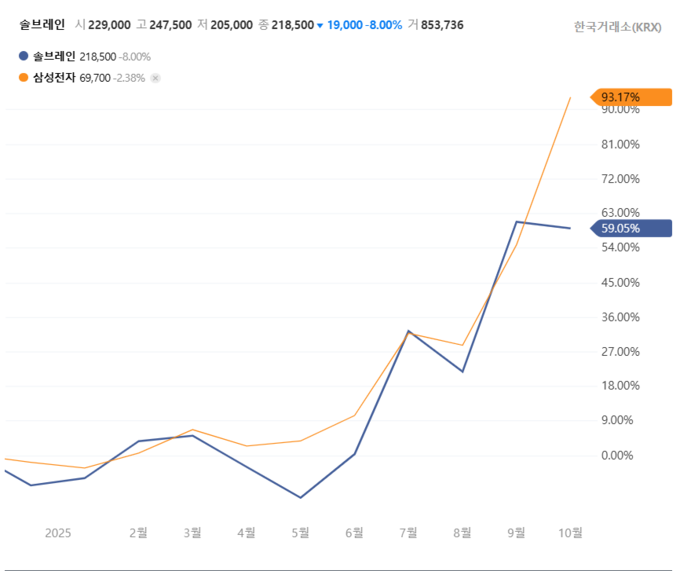680x571 pixels.
Task: Click the high price 247,500 in header
Action: click(170, 24)
